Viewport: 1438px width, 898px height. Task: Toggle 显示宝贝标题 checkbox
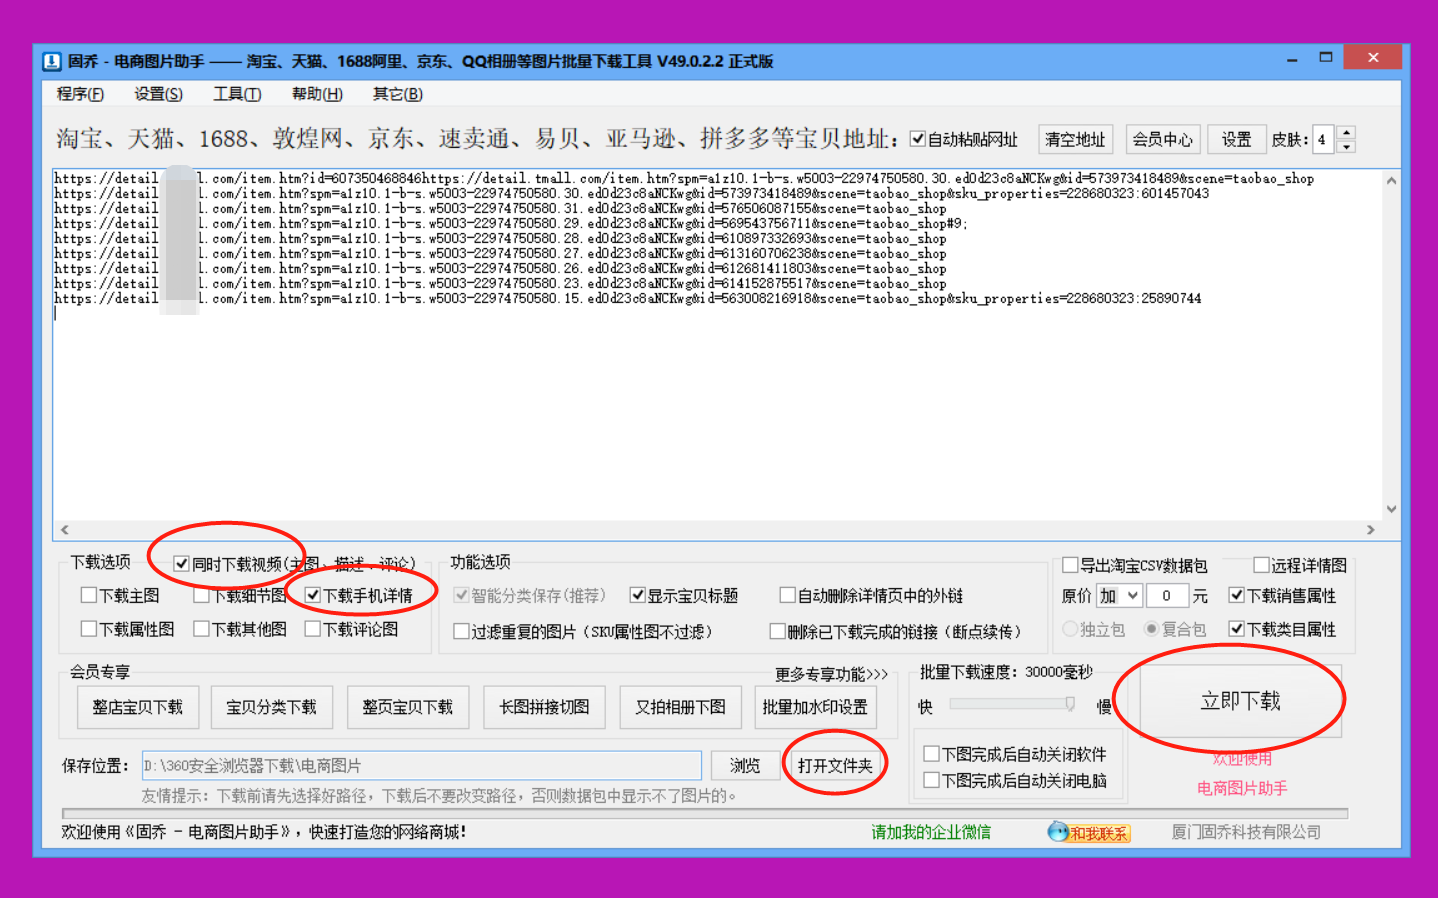637,595
